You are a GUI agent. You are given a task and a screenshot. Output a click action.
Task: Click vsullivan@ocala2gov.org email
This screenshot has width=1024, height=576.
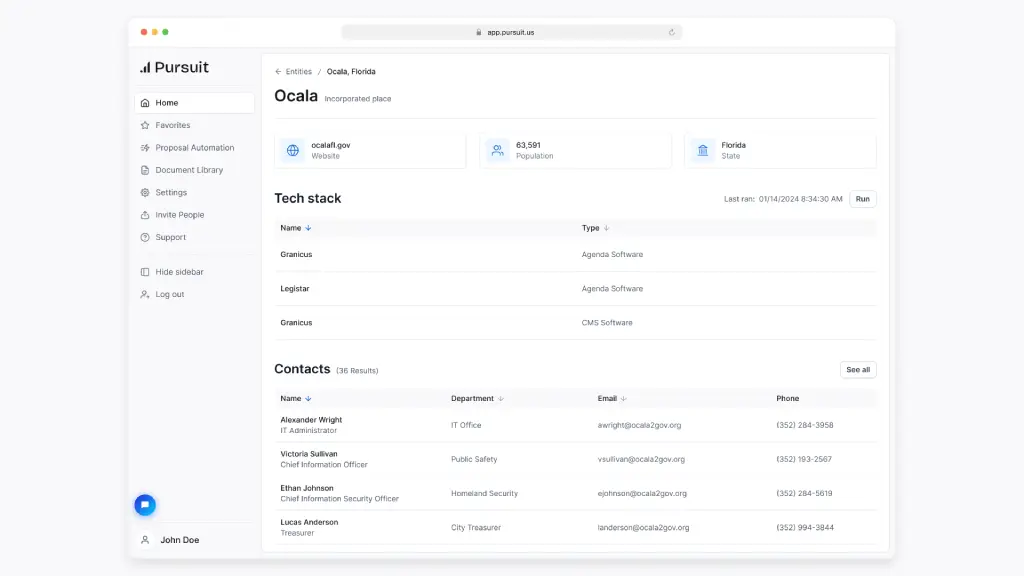tap(641, 459)
